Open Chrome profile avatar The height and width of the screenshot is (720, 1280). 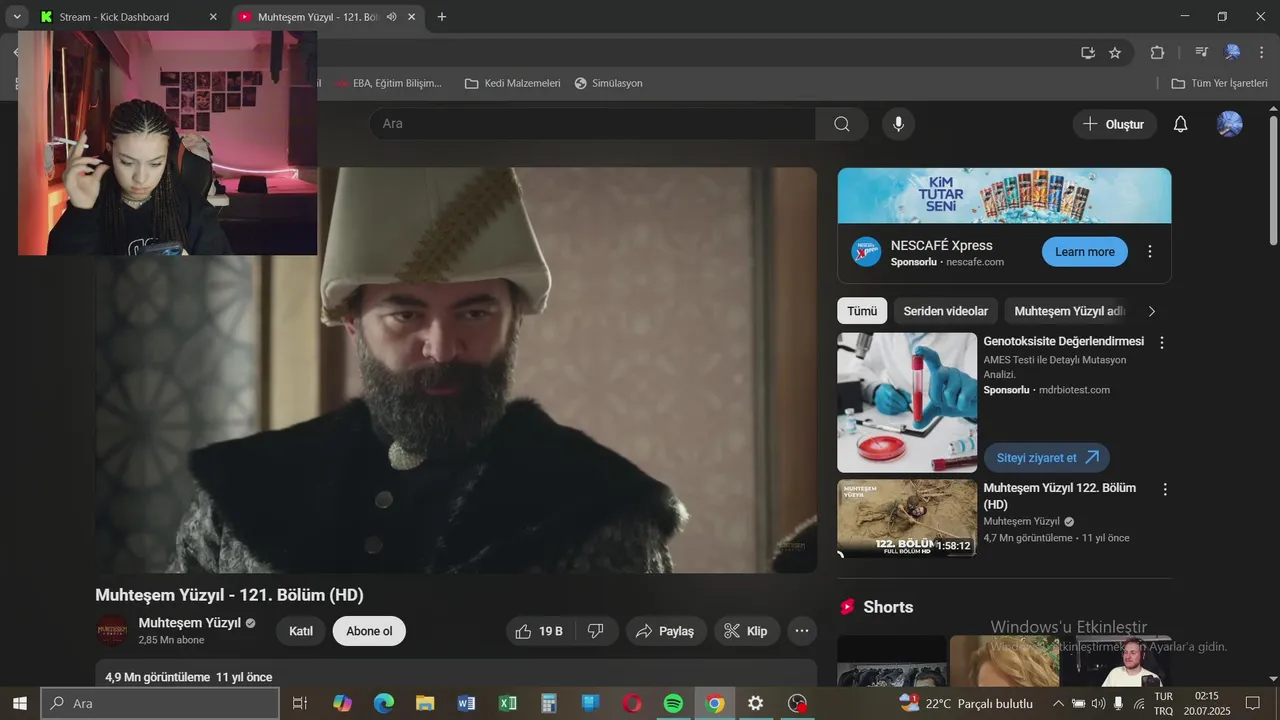tap(1232, 53)
